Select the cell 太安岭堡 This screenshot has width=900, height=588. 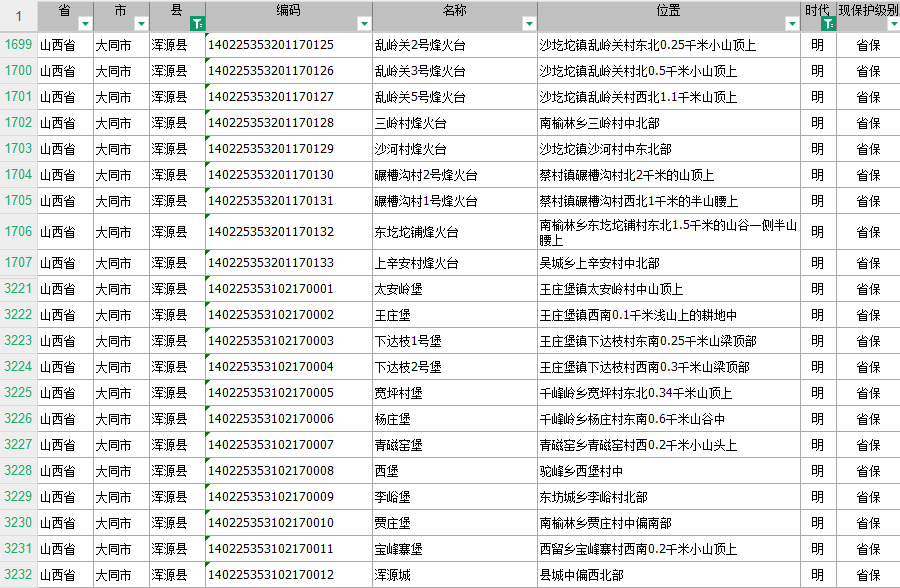(455, 289)
